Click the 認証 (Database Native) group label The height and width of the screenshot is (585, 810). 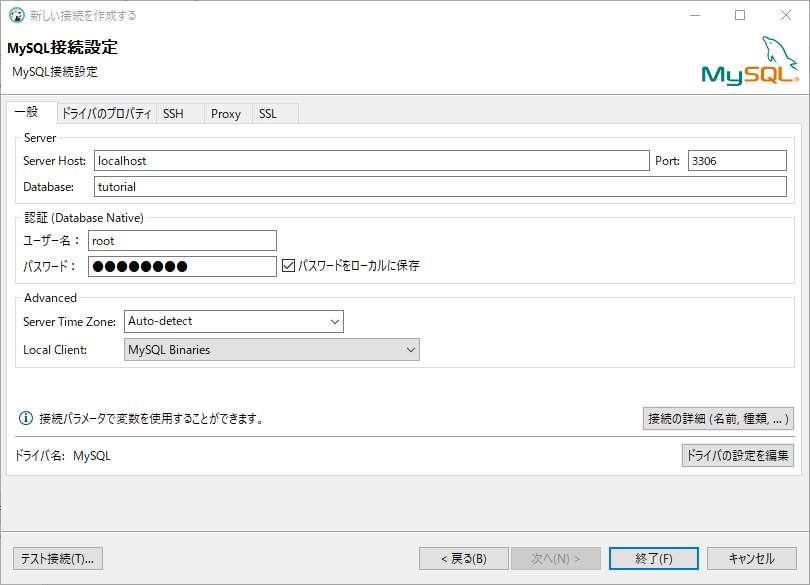pyautogui.click(x=84, y=218)
